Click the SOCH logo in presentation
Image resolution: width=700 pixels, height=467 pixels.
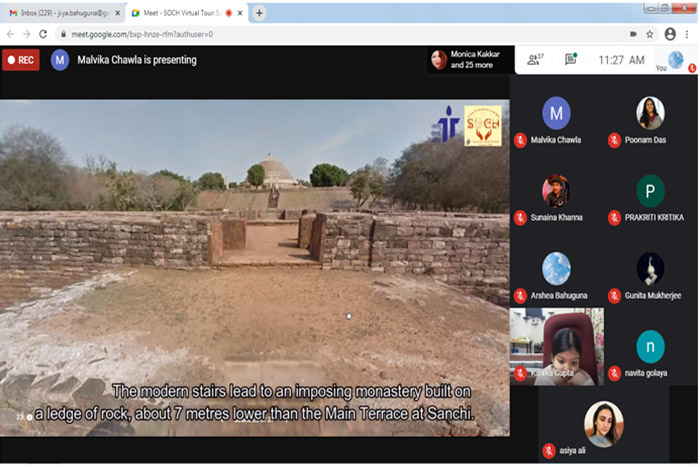point(483,125)
